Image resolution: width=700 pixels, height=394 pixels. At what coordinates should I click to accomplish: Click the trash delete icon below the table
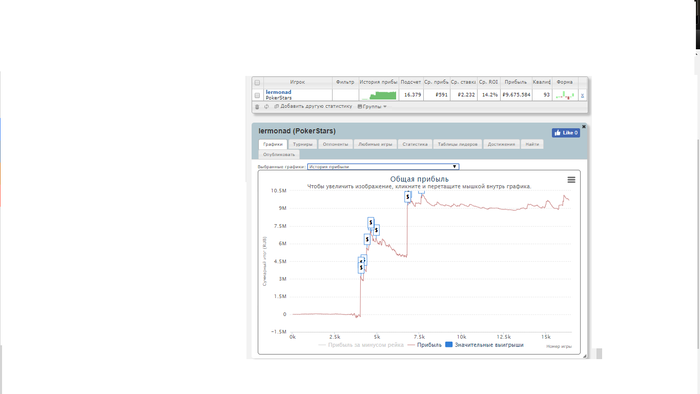[257, 107]
